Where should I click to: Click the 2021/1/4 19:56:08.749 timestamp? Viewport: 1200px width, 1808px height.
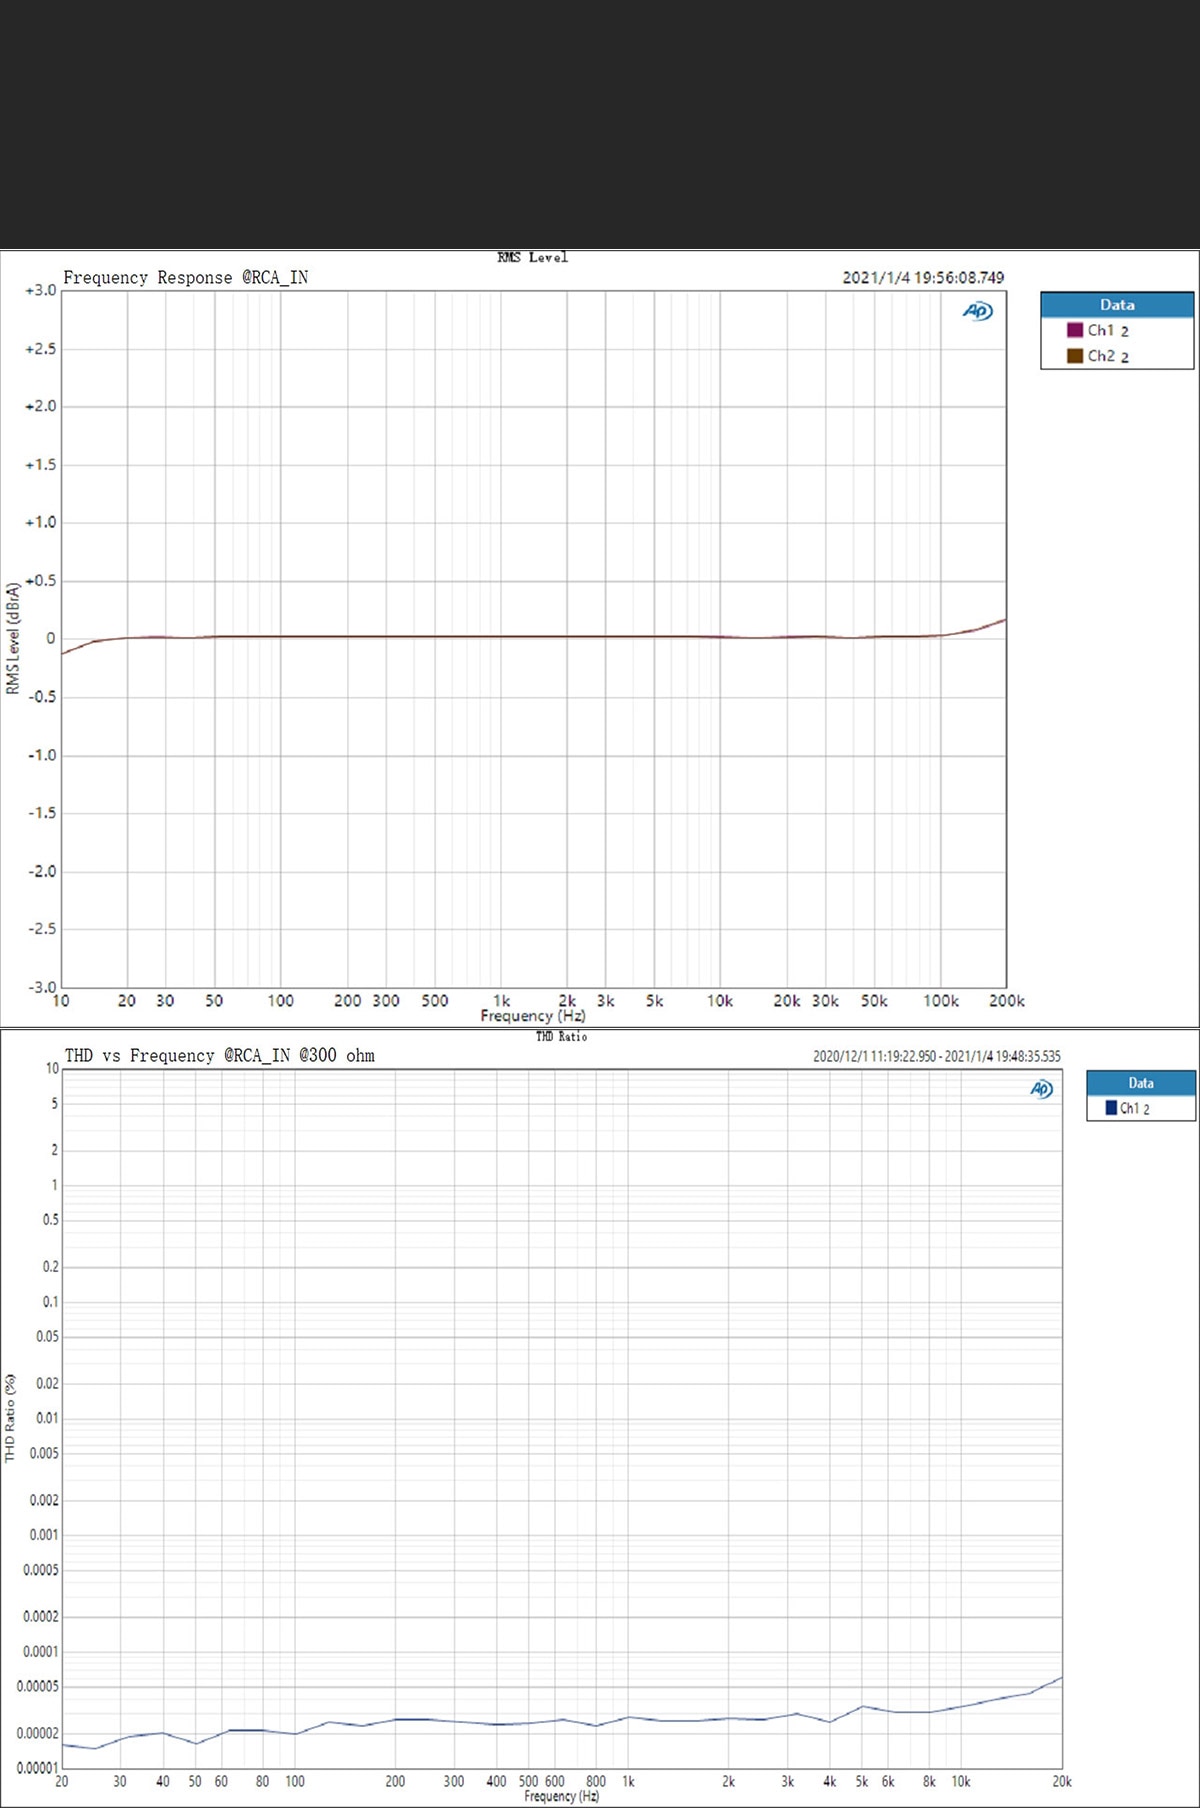pyautogui.click(x=923, y=278)
